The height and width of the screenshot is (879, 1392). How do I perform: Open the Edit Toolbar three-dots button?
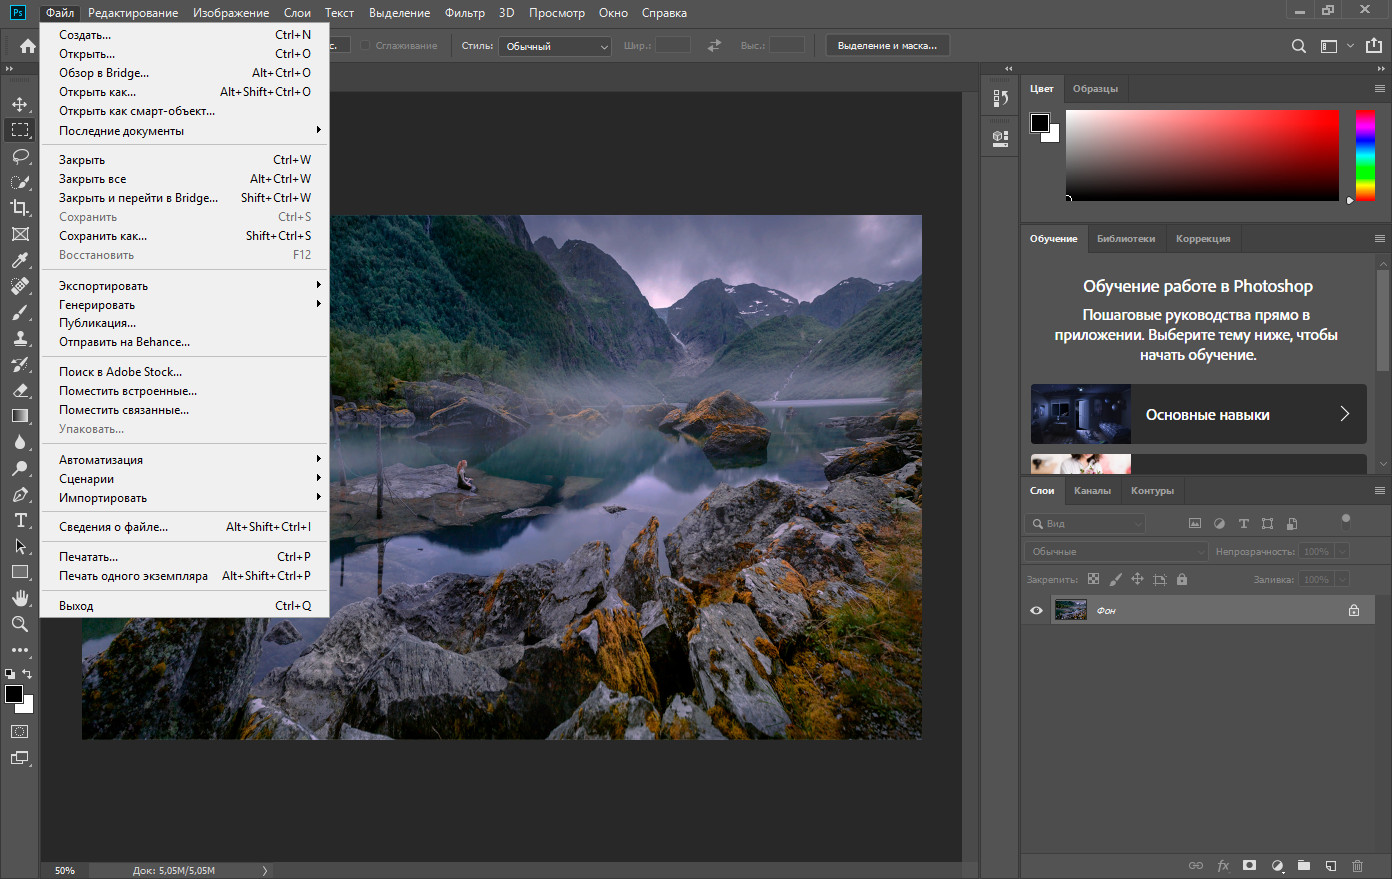20,650
